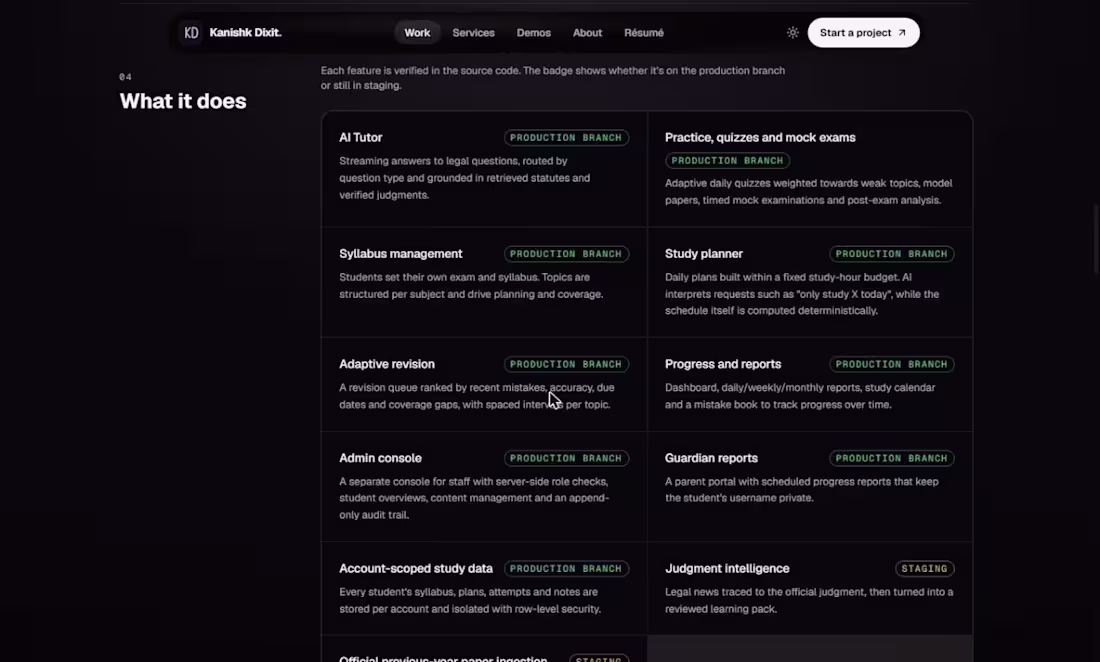Click the What it does heading
The image size is (1100, 662).
[182, 101]
